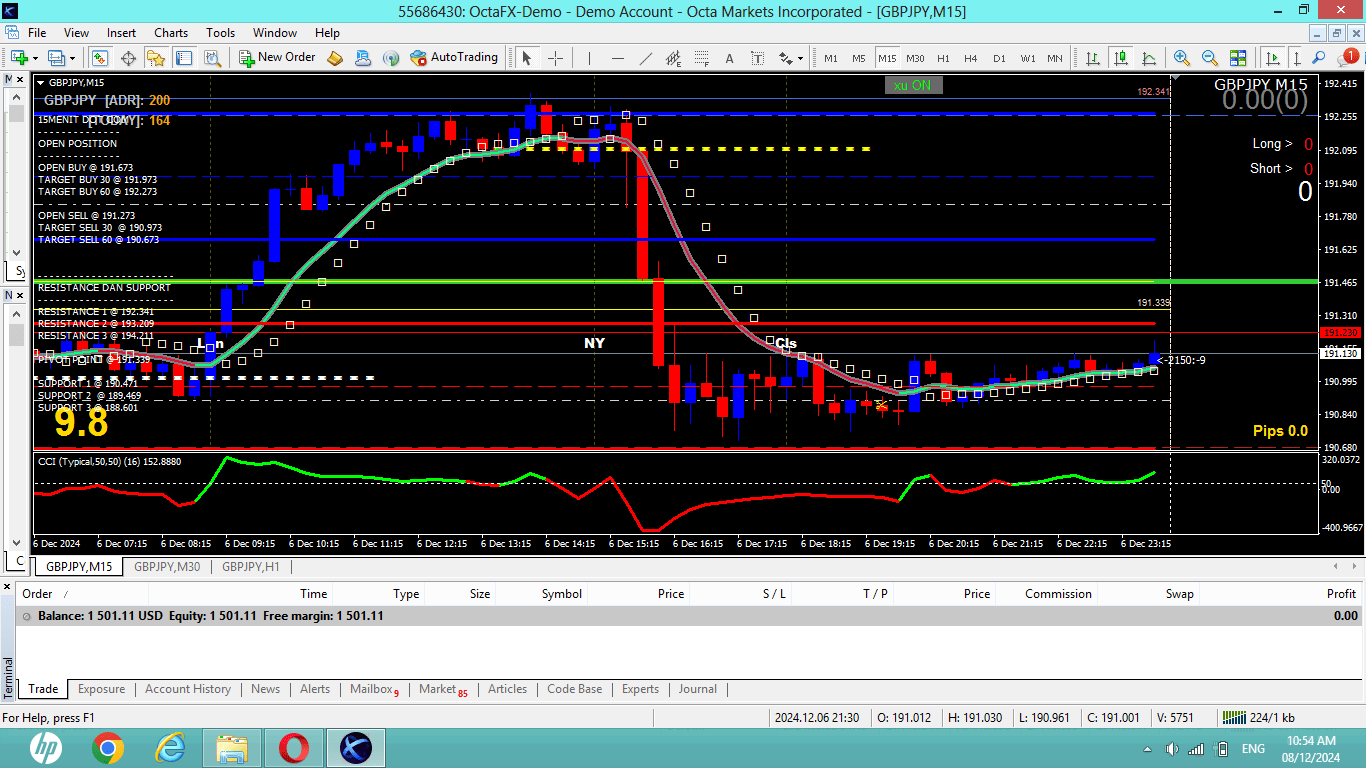Open Opera browser in taskbar
This screenshot has width=1366, height=768.
point(294,748)
